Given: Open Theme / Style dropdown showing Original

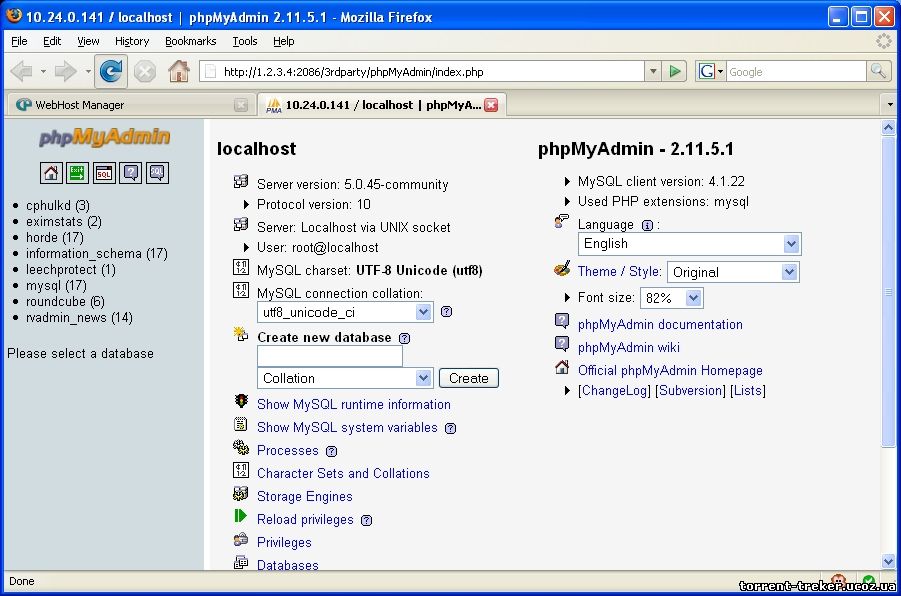Looking at the screenshot, I should [x=733, y=272].
